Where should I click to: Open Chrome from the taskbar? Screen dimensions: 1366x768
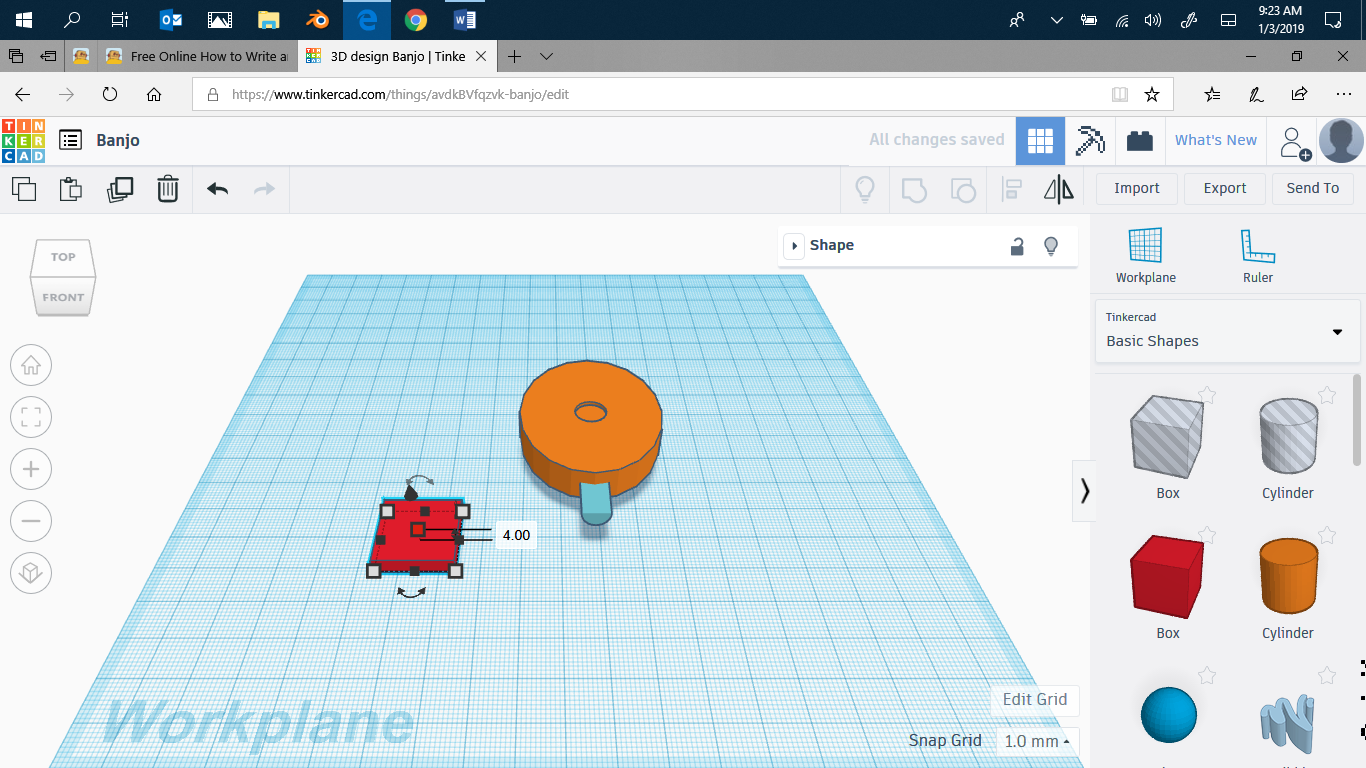tap(416, 19)
